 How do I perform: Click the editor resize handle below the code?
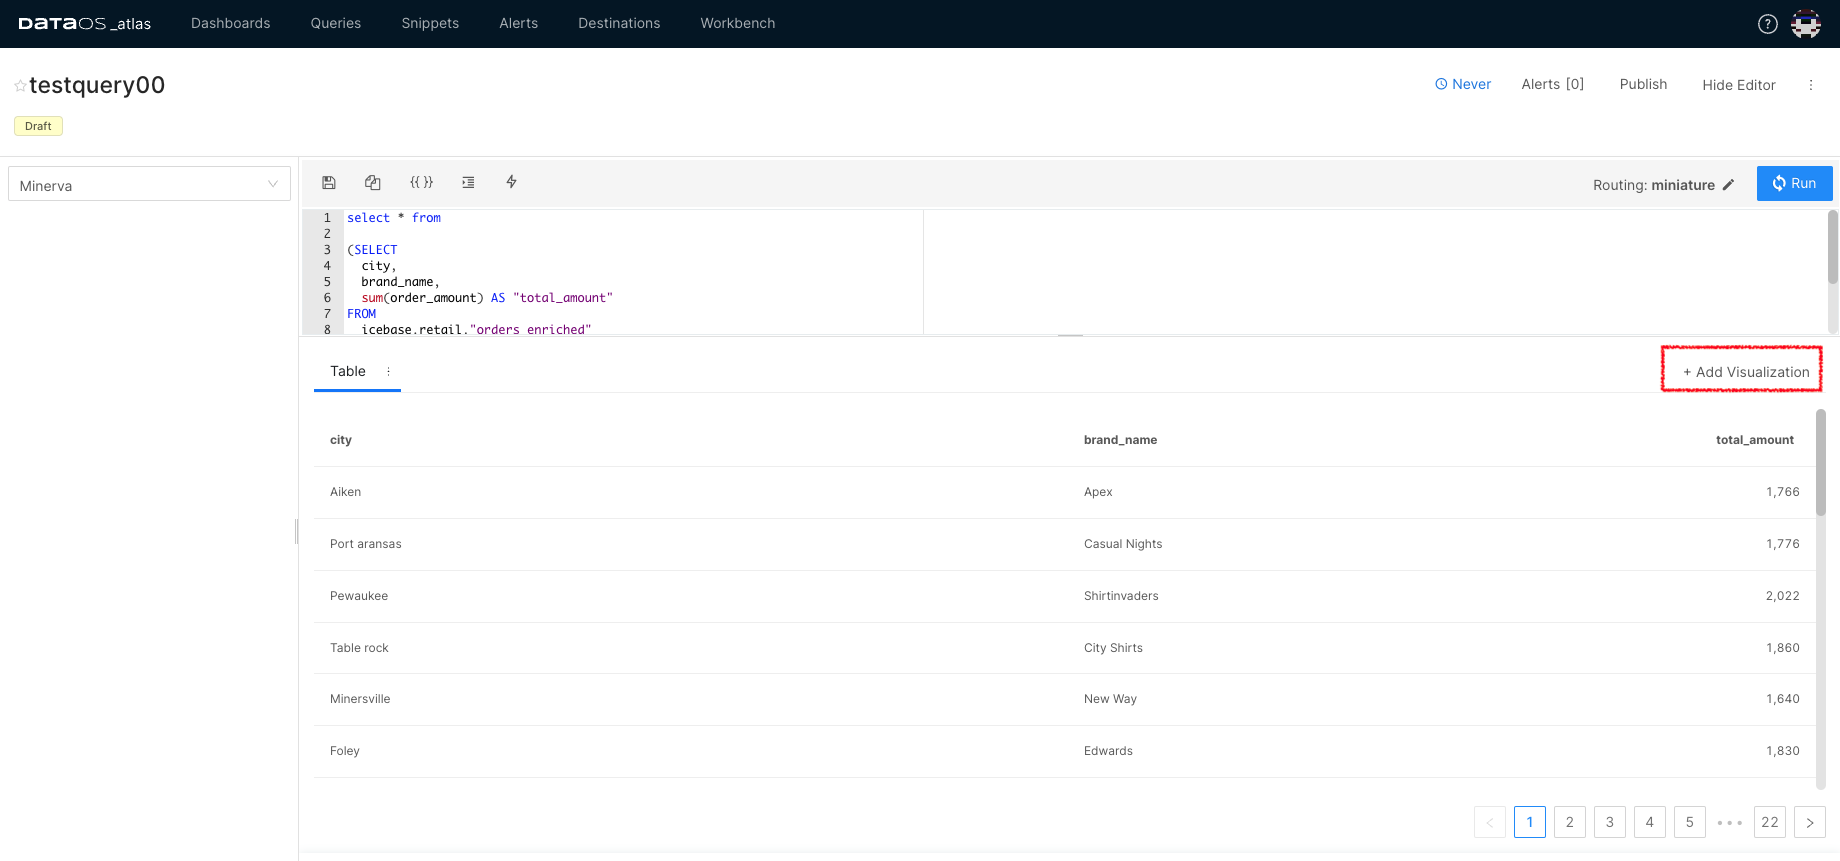[1070, 335]
